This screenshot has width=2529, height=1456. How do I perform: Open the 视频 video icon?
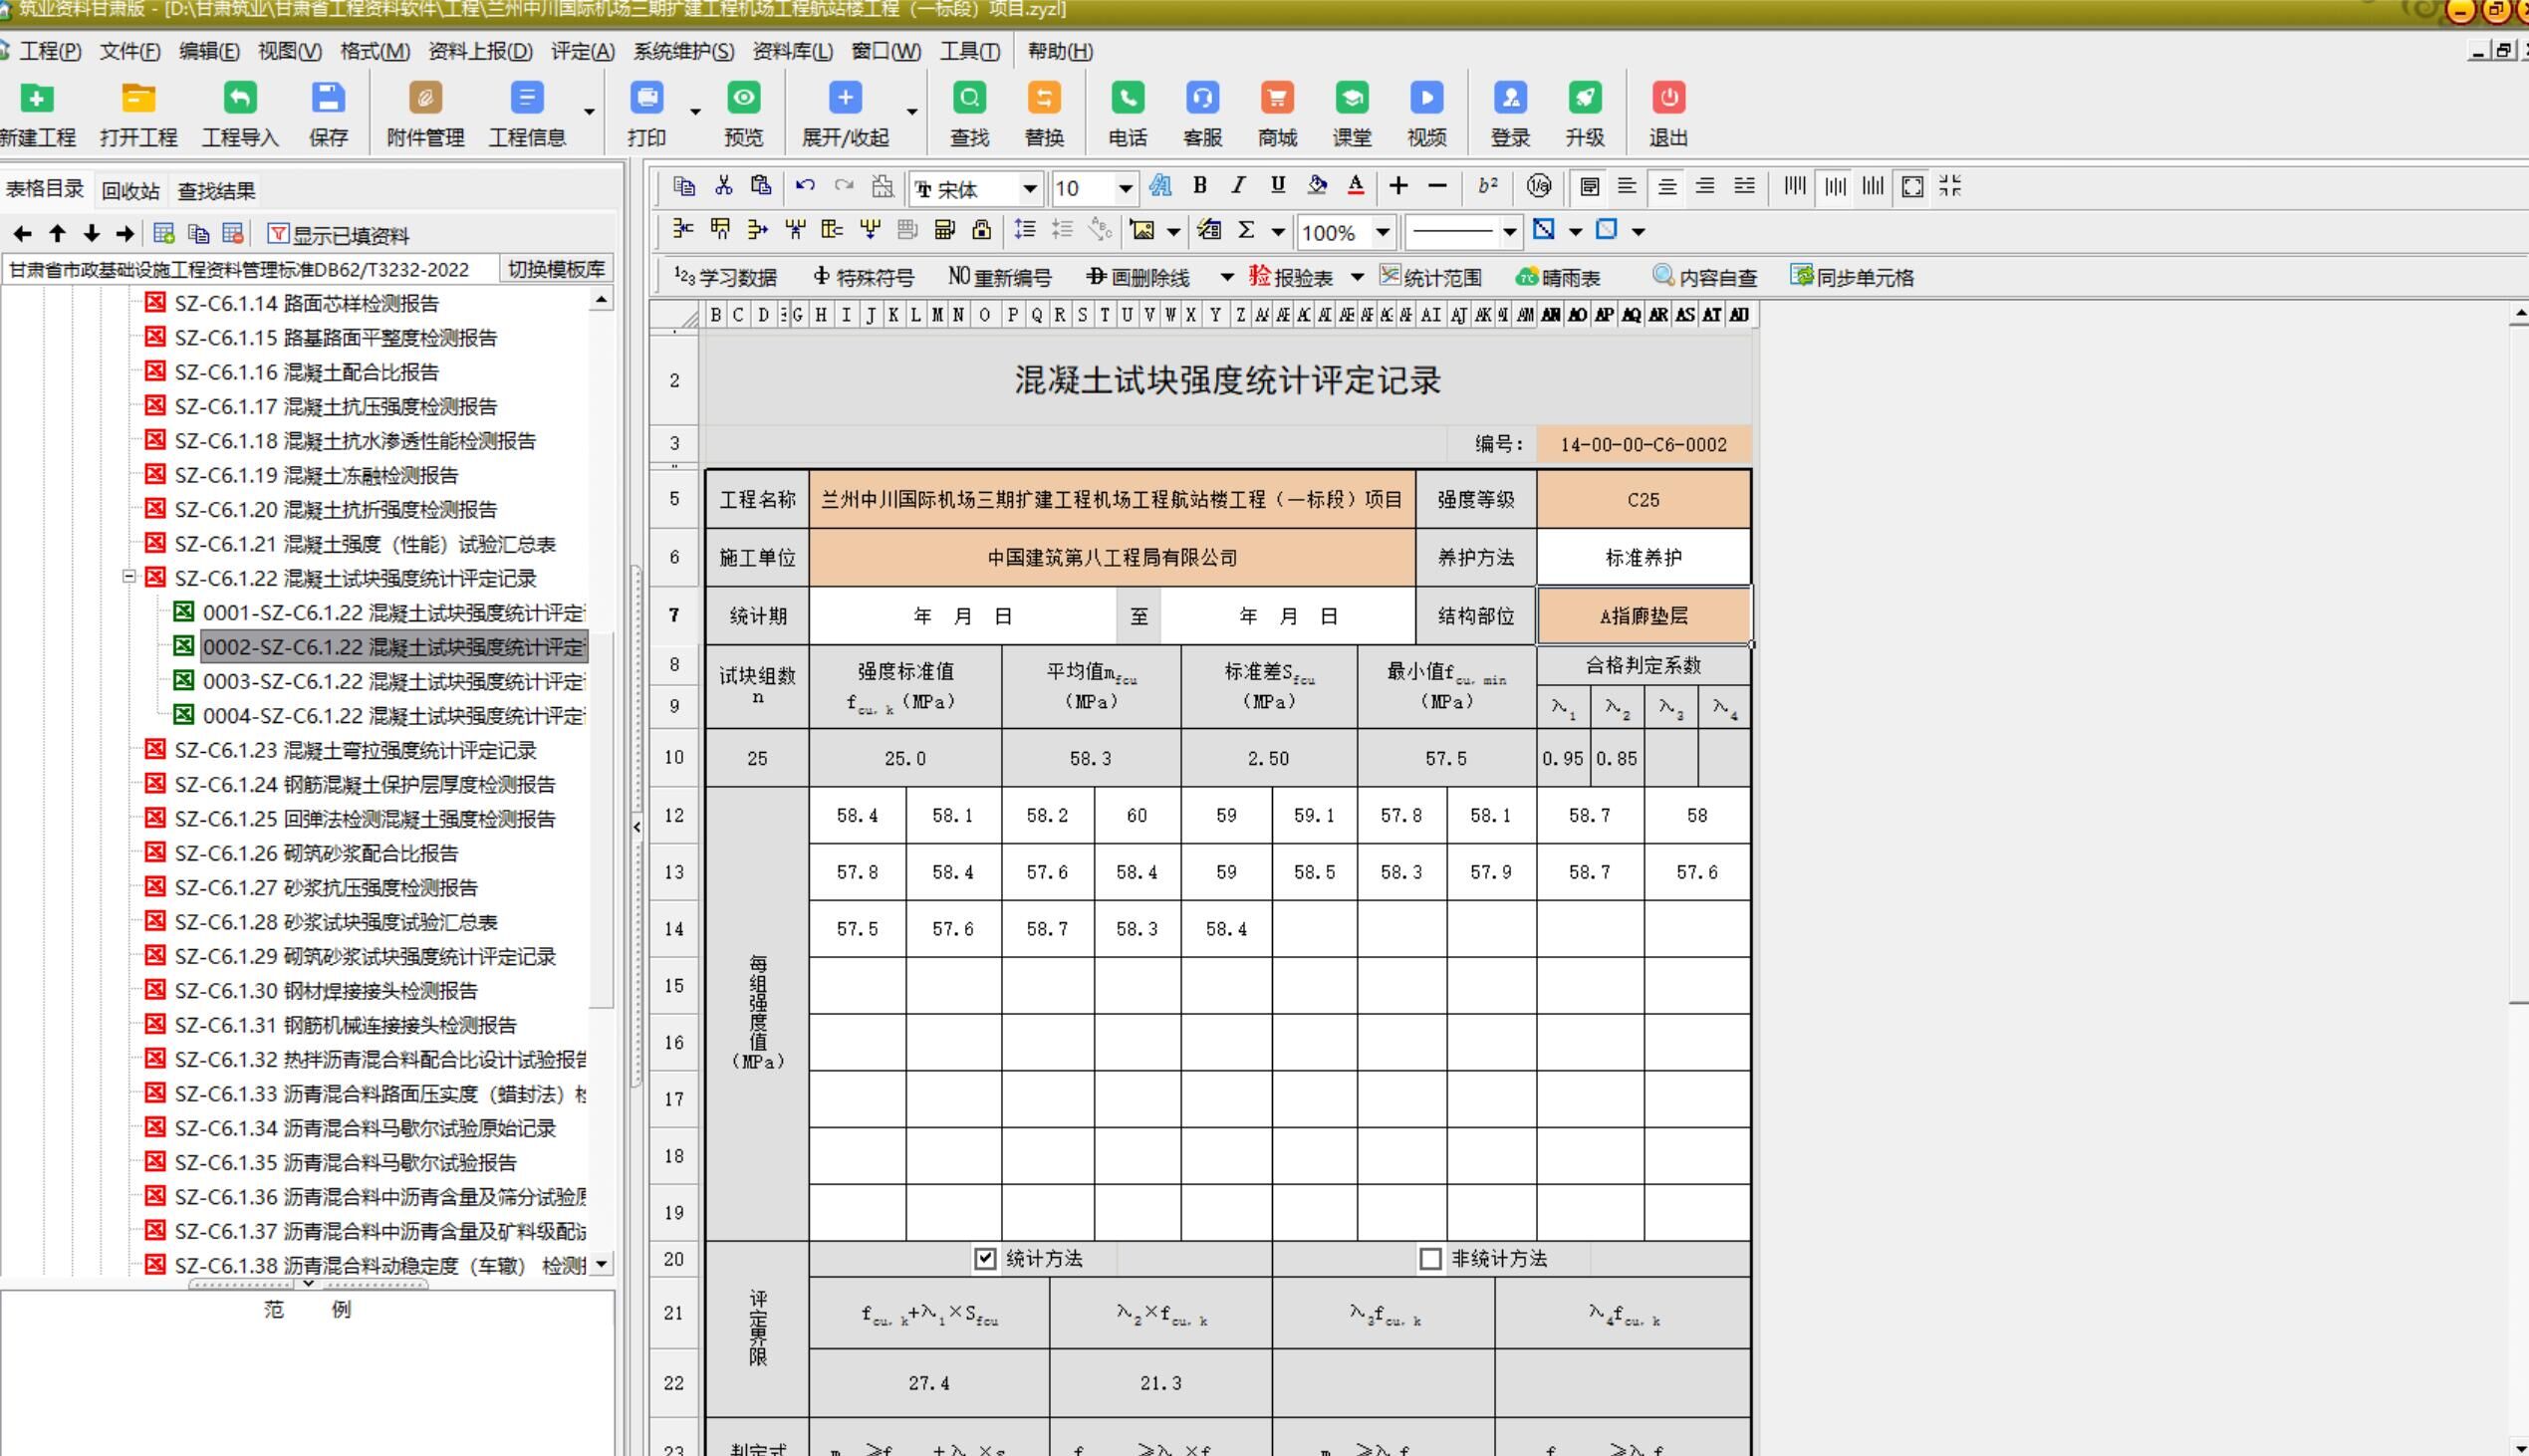coord(1427,98)
